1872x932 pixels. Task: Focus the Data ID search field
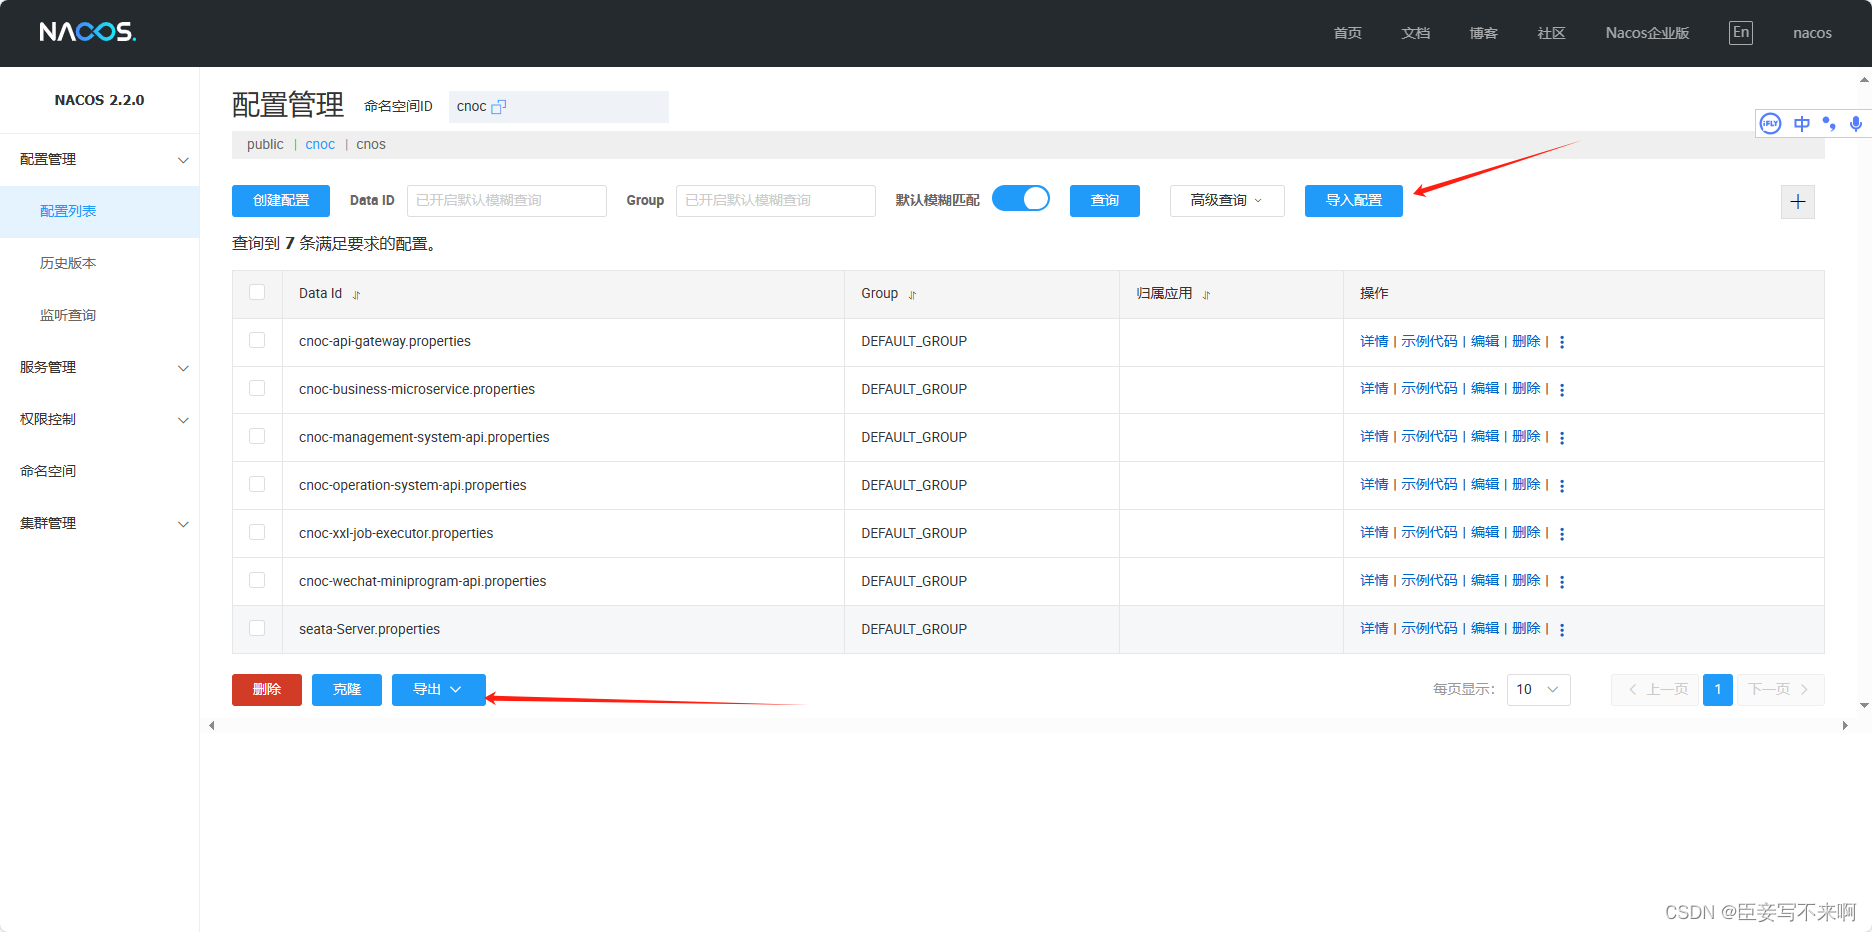(x=506, y=200)
